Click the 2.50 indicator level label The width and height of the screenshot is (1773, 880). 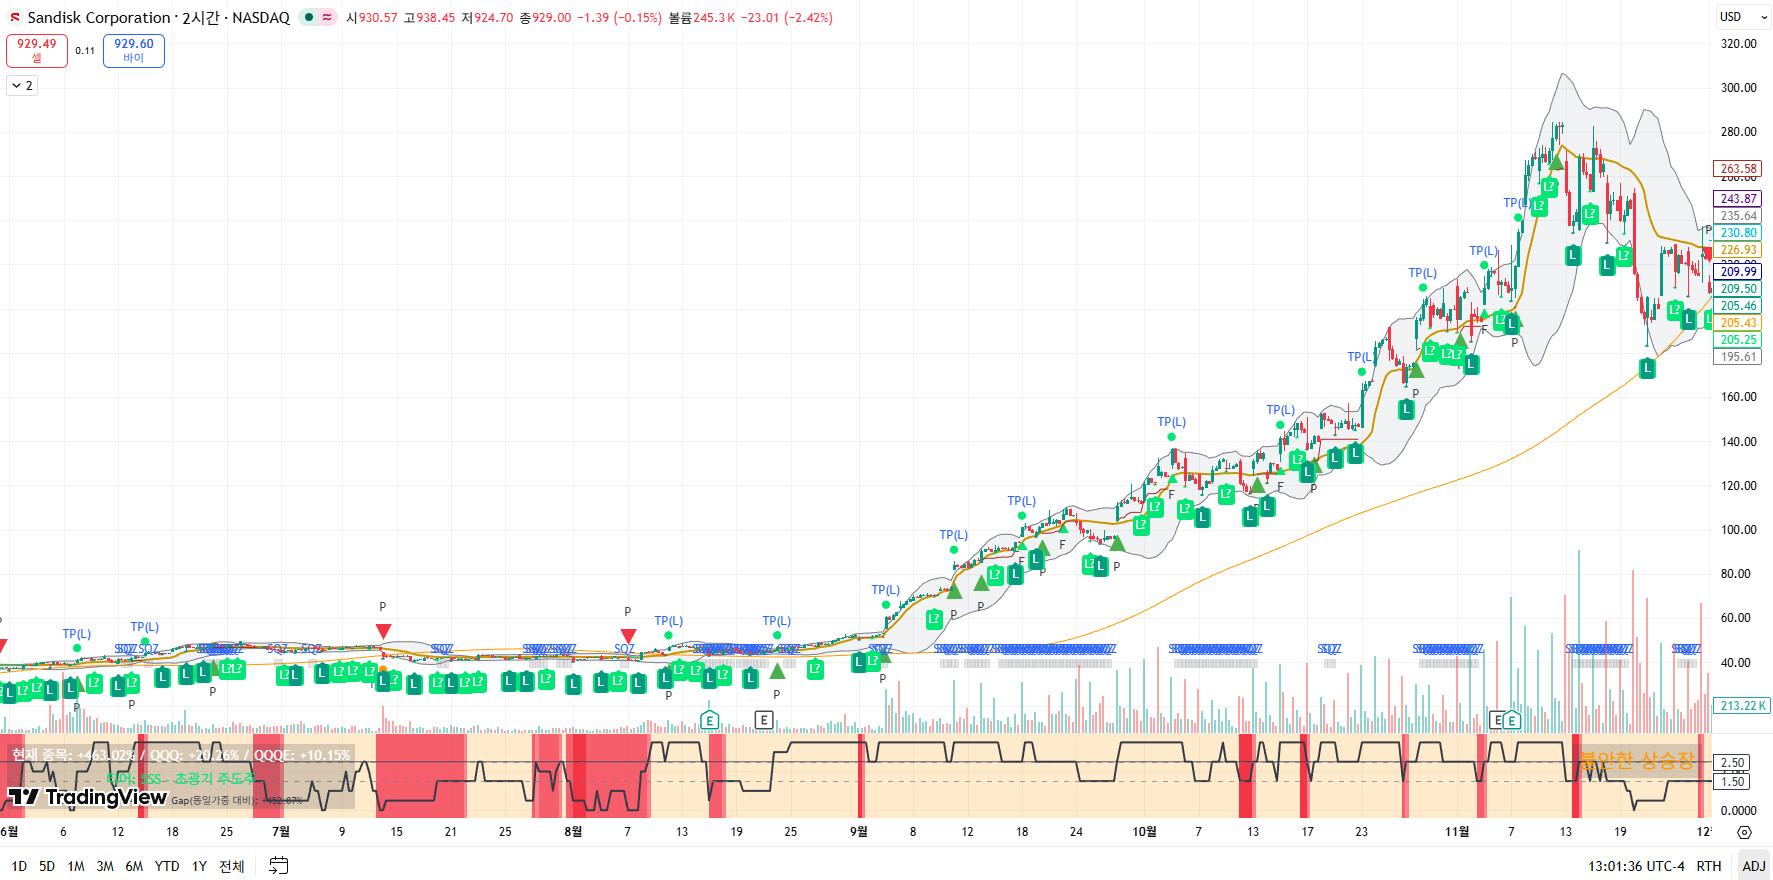1732,763
